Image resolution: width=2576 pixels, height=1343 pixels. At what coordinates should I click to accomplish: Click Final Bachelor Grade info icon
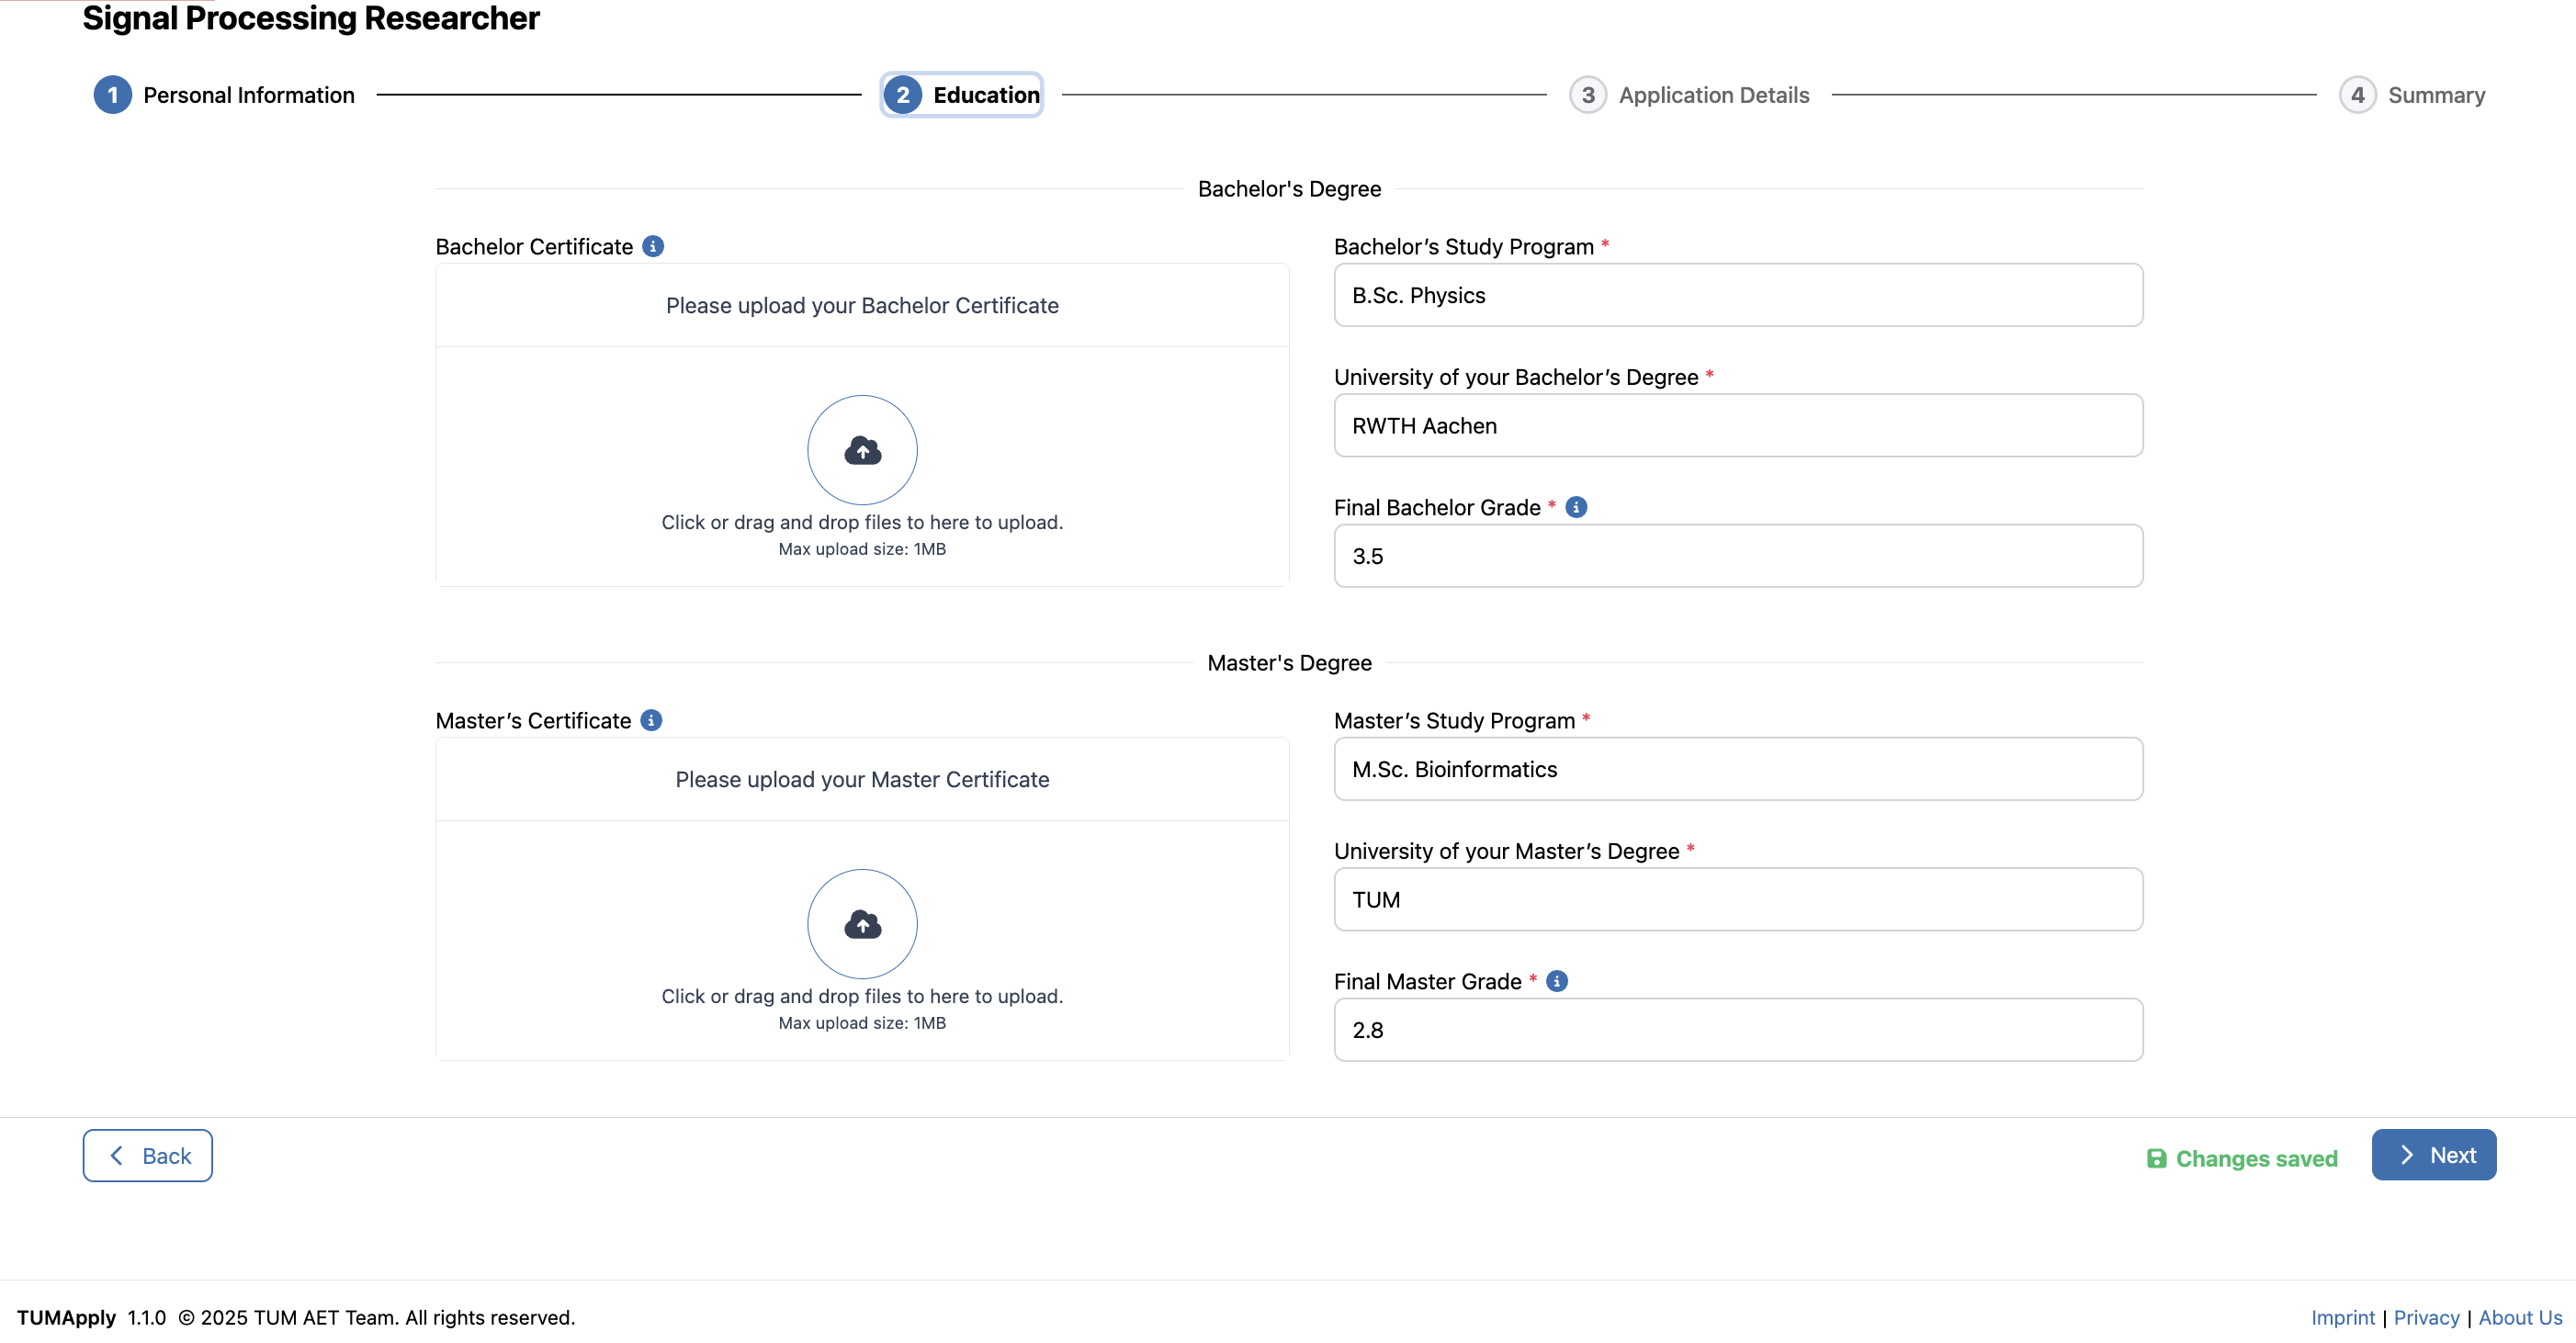[1576, 507]
